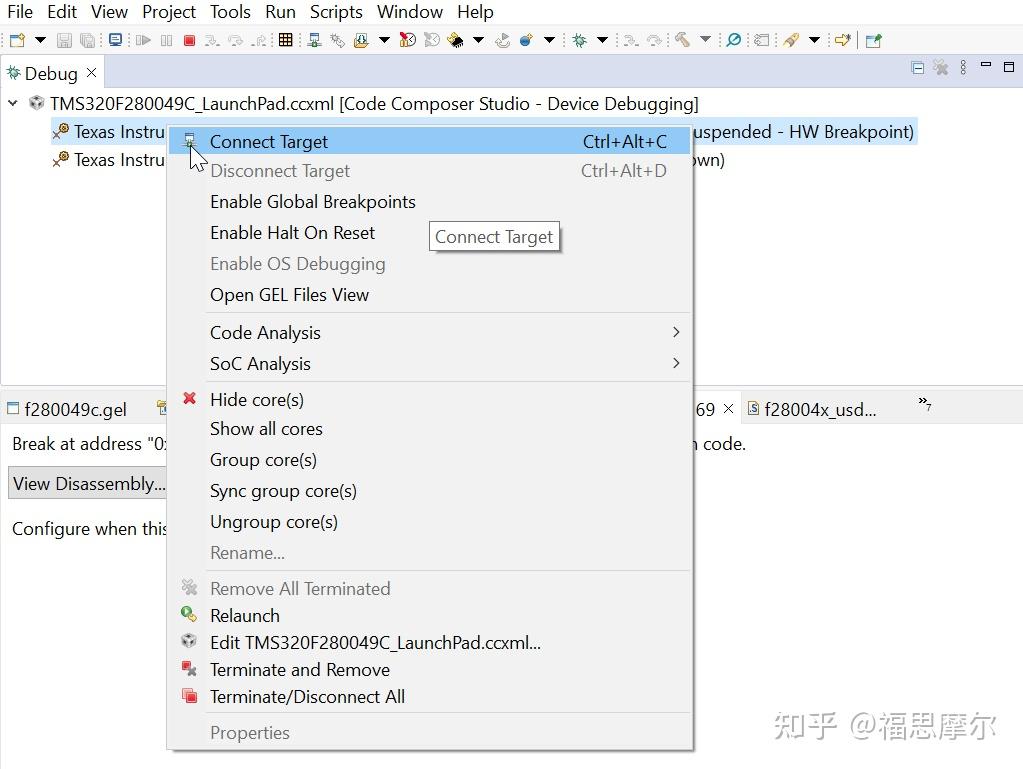This screenshot has width=1023, height=769.
Task: Collapse the TMS320F280049C_LaunchPad.ccxml tree node
Action: [x=12, y=103]
